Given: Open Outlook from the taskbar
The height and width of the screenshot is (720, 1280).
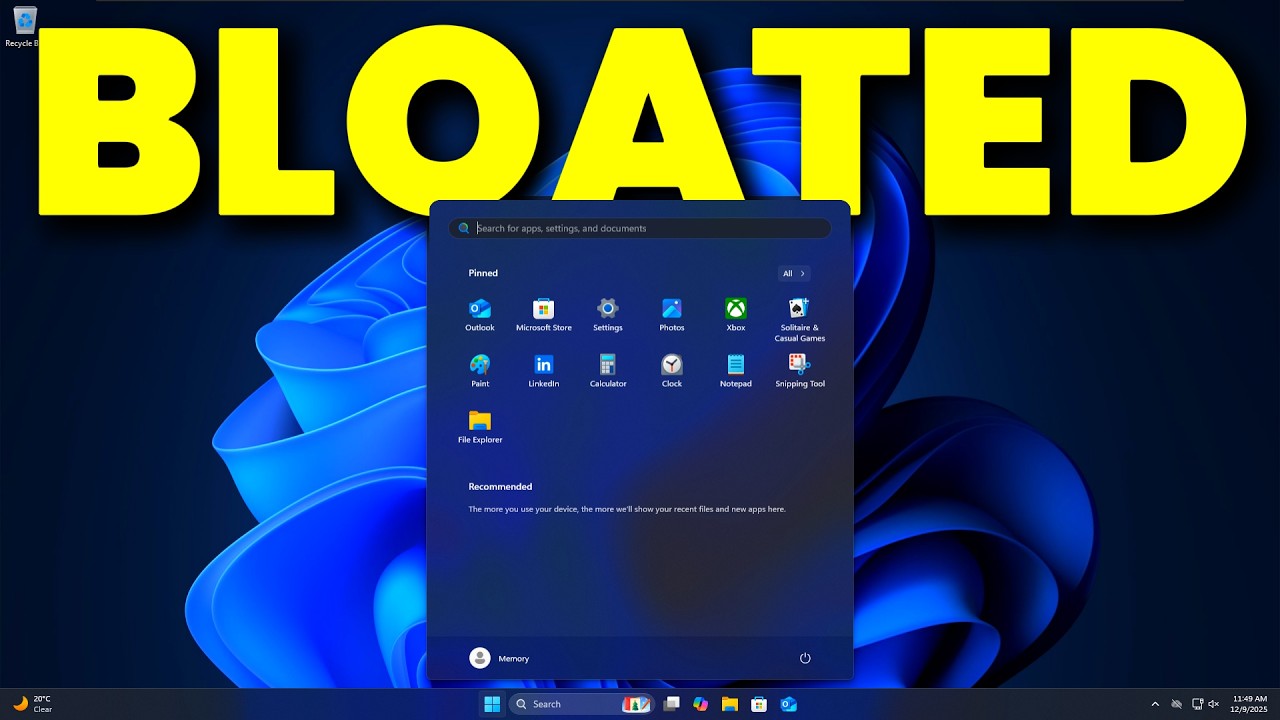Looking at the screenshot, I should 788,704.
